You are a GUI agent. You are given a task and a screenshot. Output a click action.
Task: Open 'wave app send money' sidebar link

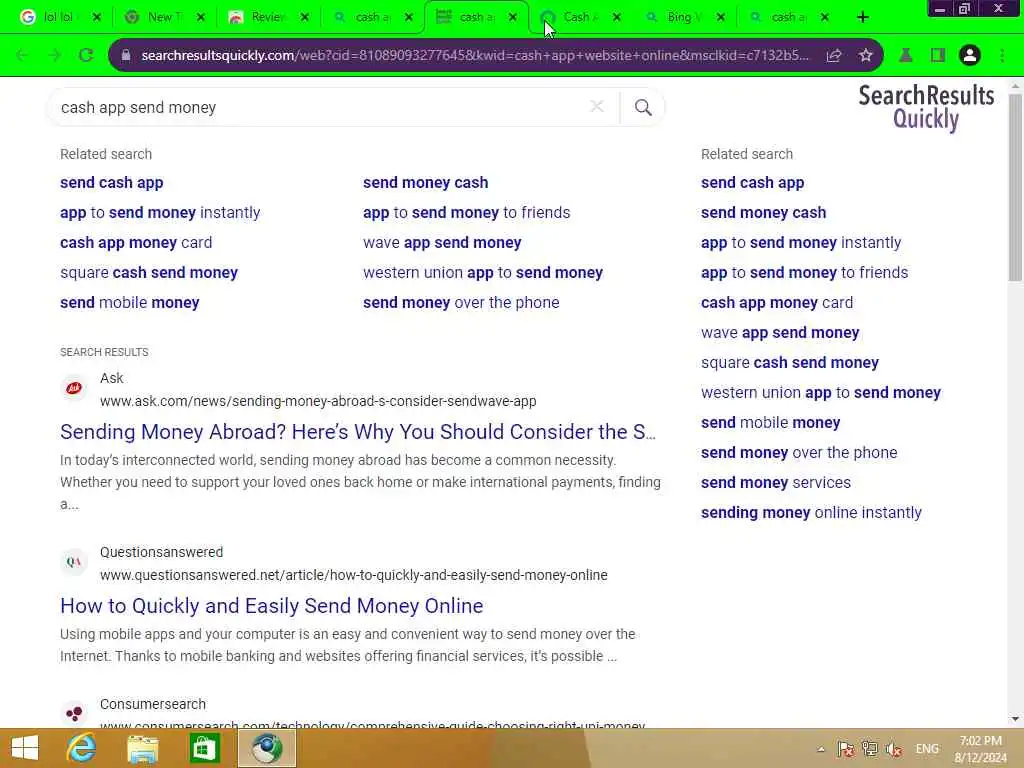coord(780,333)
